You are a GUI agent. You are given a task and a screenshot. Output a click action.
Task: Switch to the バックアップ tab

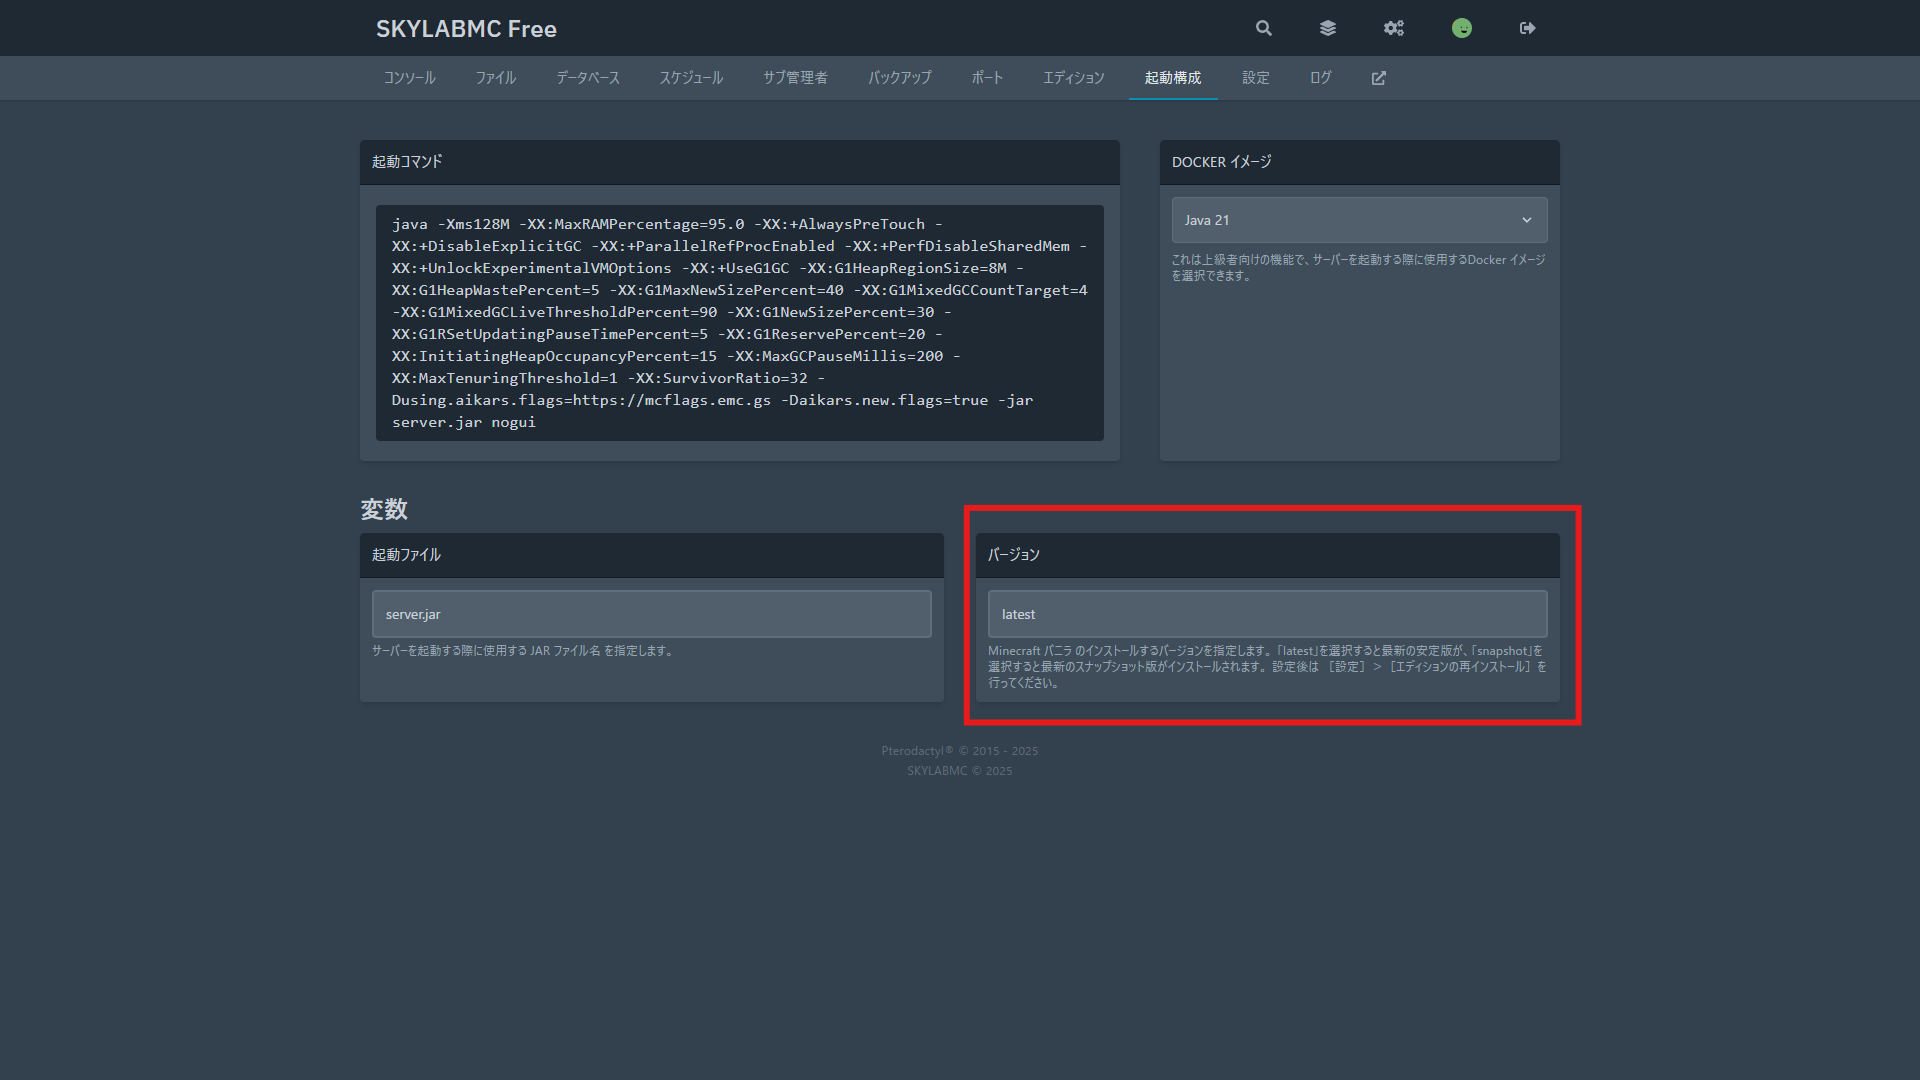900,78
